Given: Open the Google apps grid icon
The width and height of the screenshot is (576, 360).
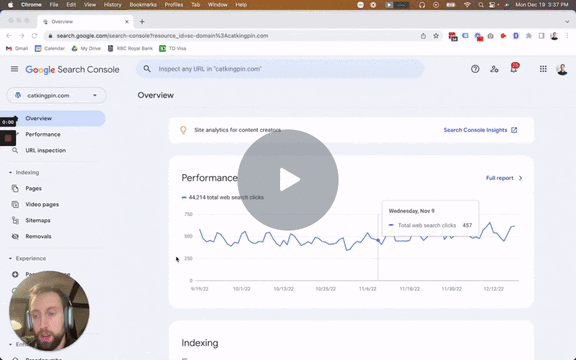Looking at the screenshot, I should click(543, 69).
